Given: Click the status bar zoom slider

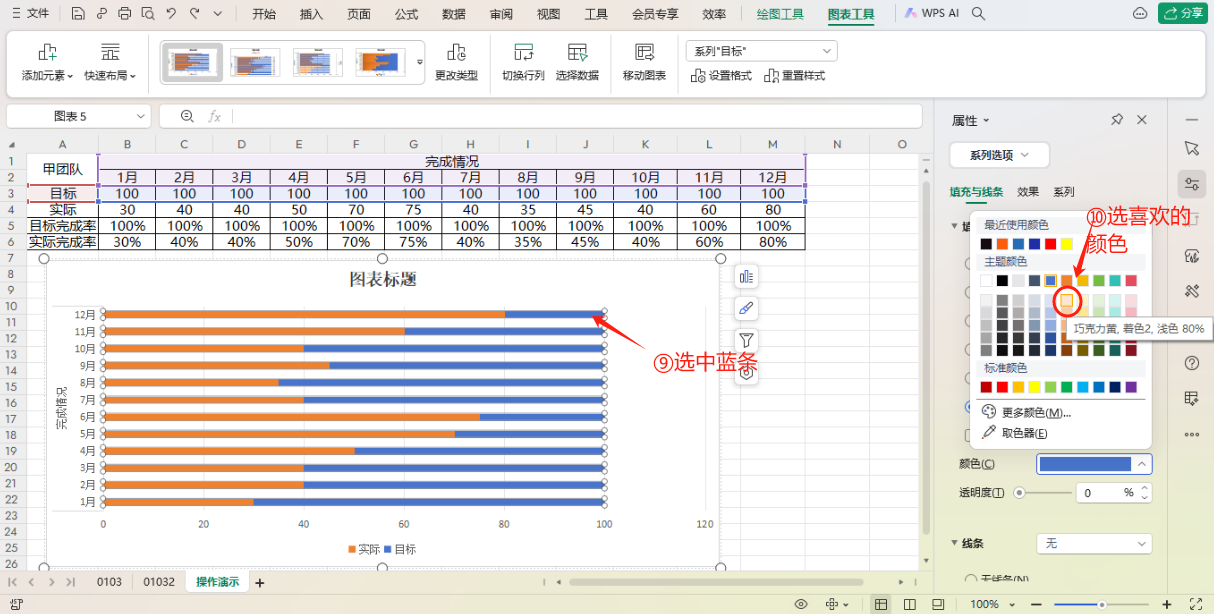Looking at the screenshot, I should [1100, 604].
